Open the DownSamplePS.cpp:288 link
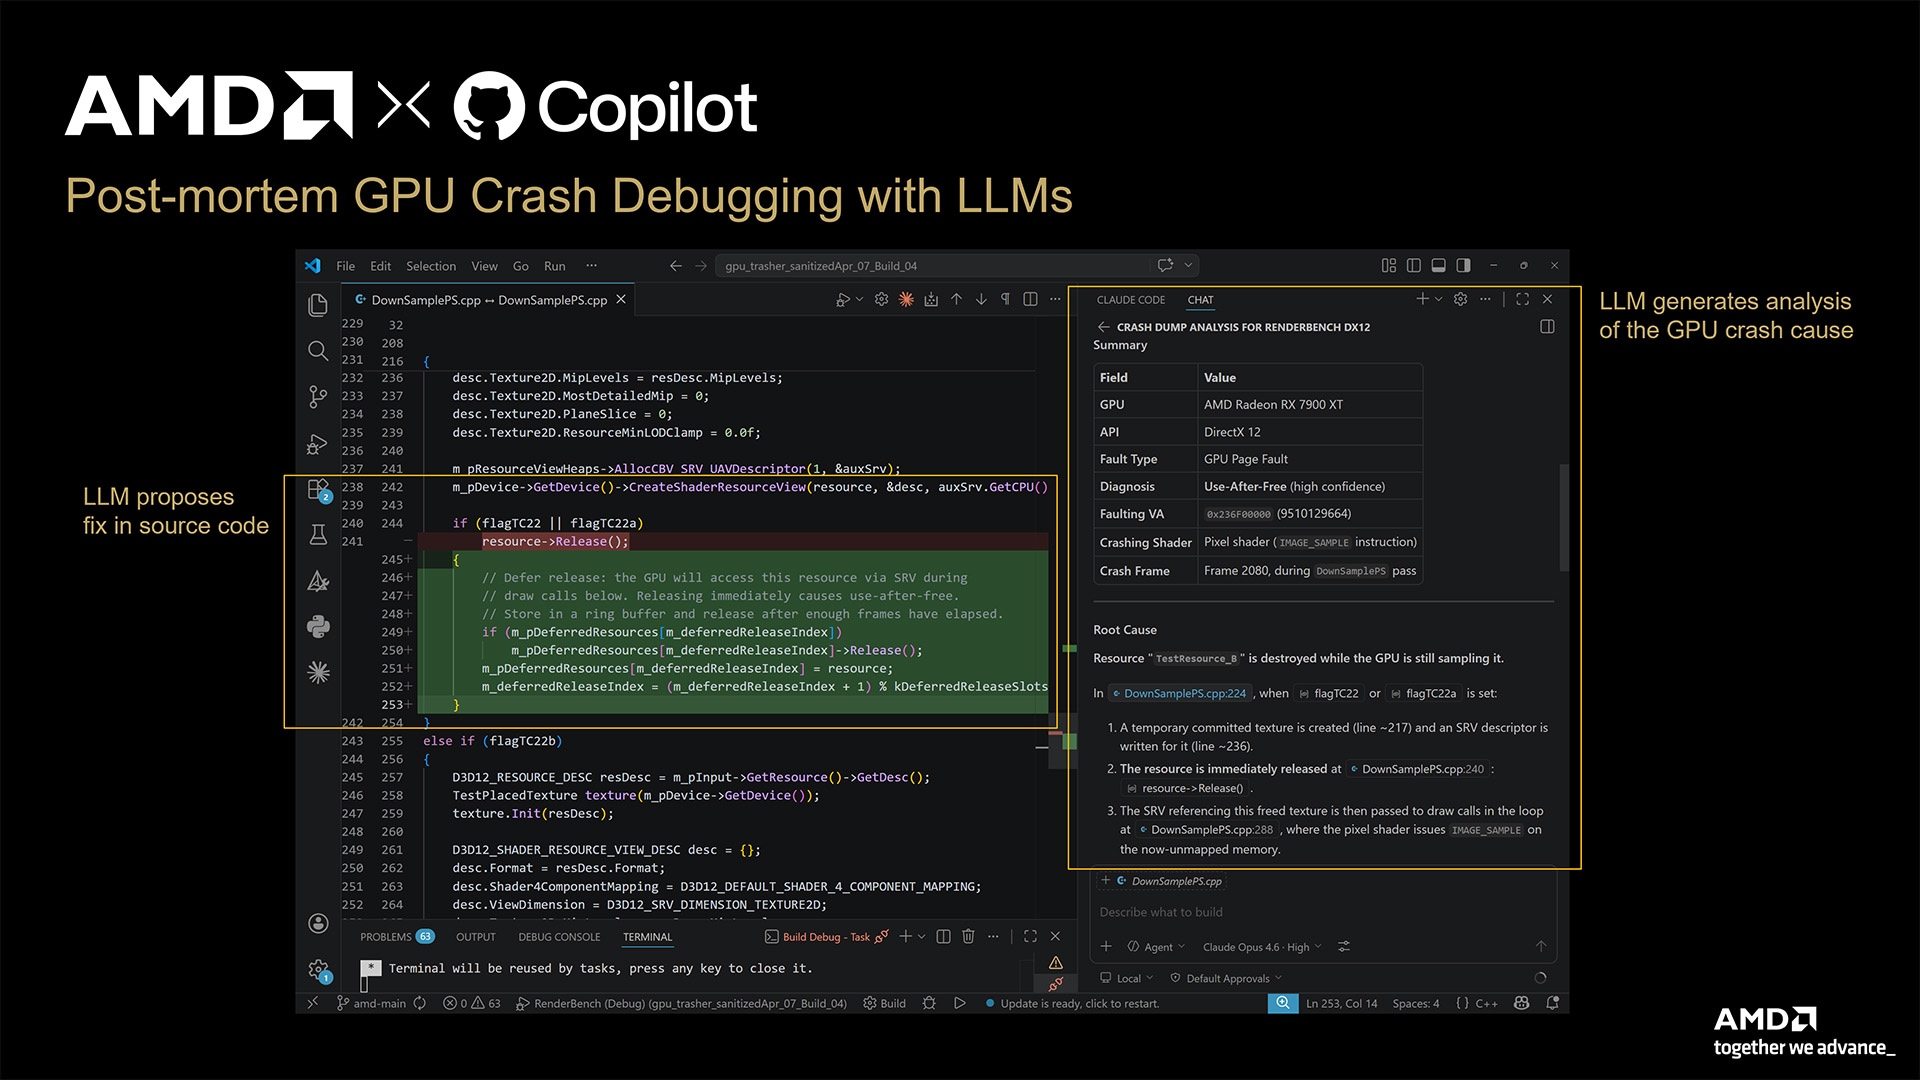 [1206, 830]
